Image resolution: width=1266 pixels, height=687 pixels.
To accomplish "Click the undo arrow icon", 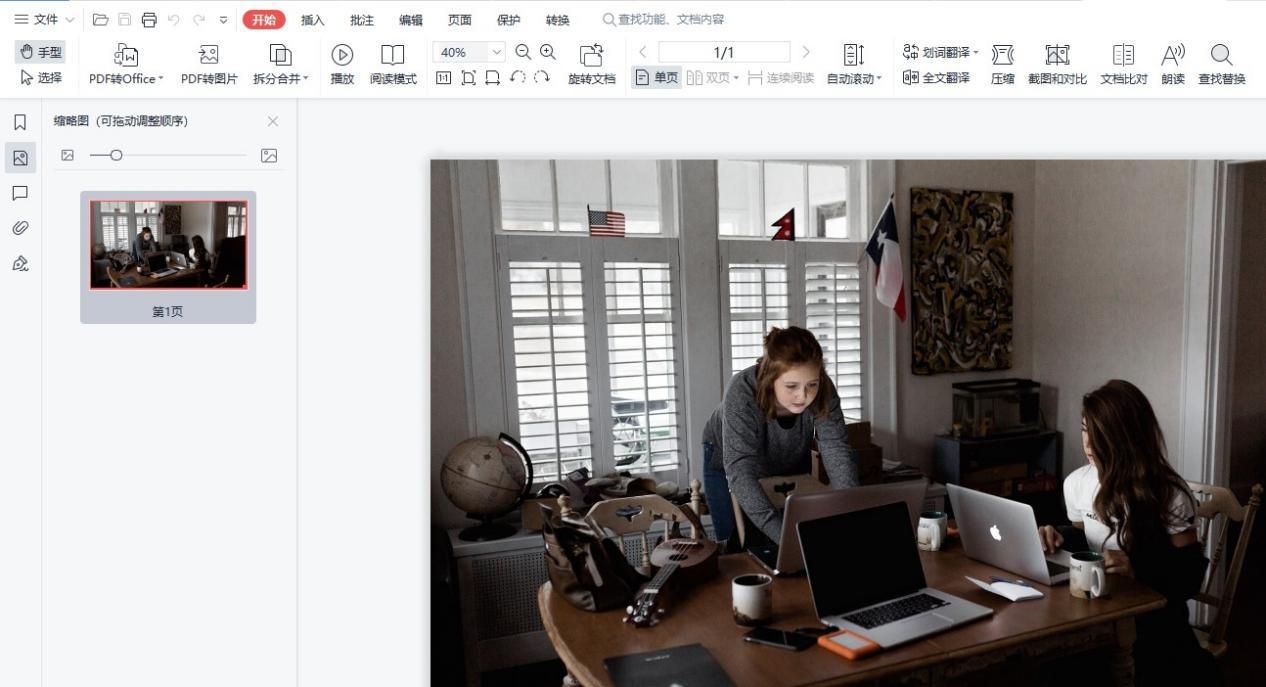I will (174, 20).
